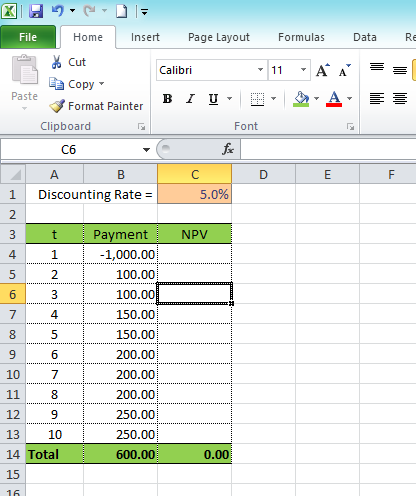This screenshot has width=416, height=496.
Task: Click the greyed-out Redo icon
Action: point(90,11)
